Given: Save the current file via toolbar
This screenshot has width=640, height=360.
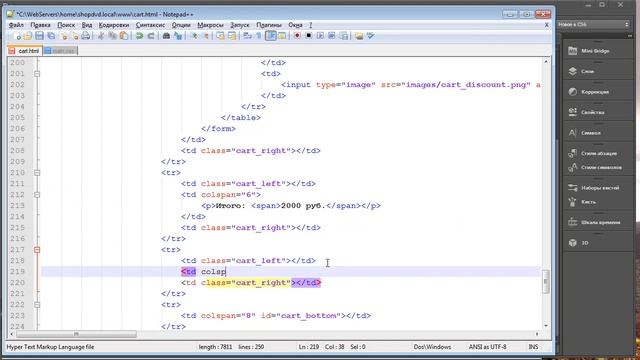Looking at the screenshot, I should 39,36.
